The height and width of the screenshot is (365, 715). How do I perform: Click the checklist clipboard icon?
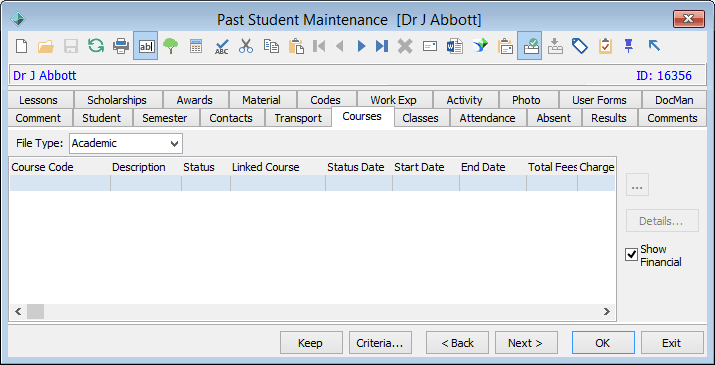(605, 46)
